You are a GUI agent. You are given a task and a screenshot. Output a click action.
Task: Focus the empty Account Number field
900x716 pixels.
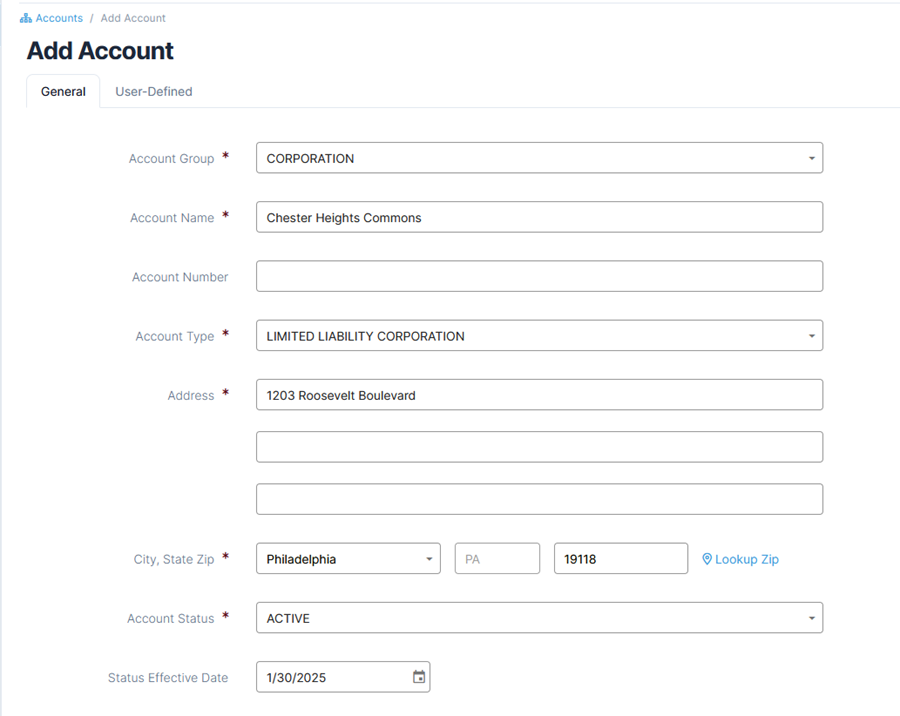tap(540, 276)
